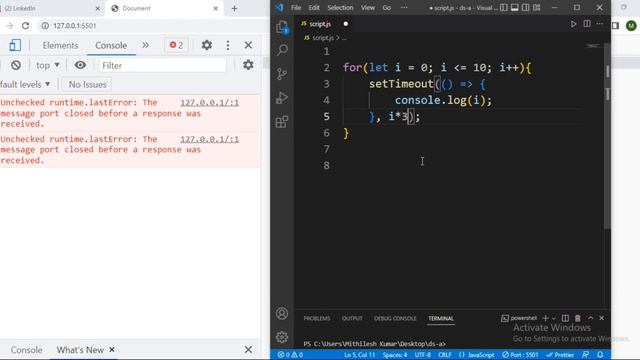Screen dimensions: 640x360
Task: Switch to the DevTools Elements tab
Action: click(x=60, y=45)
